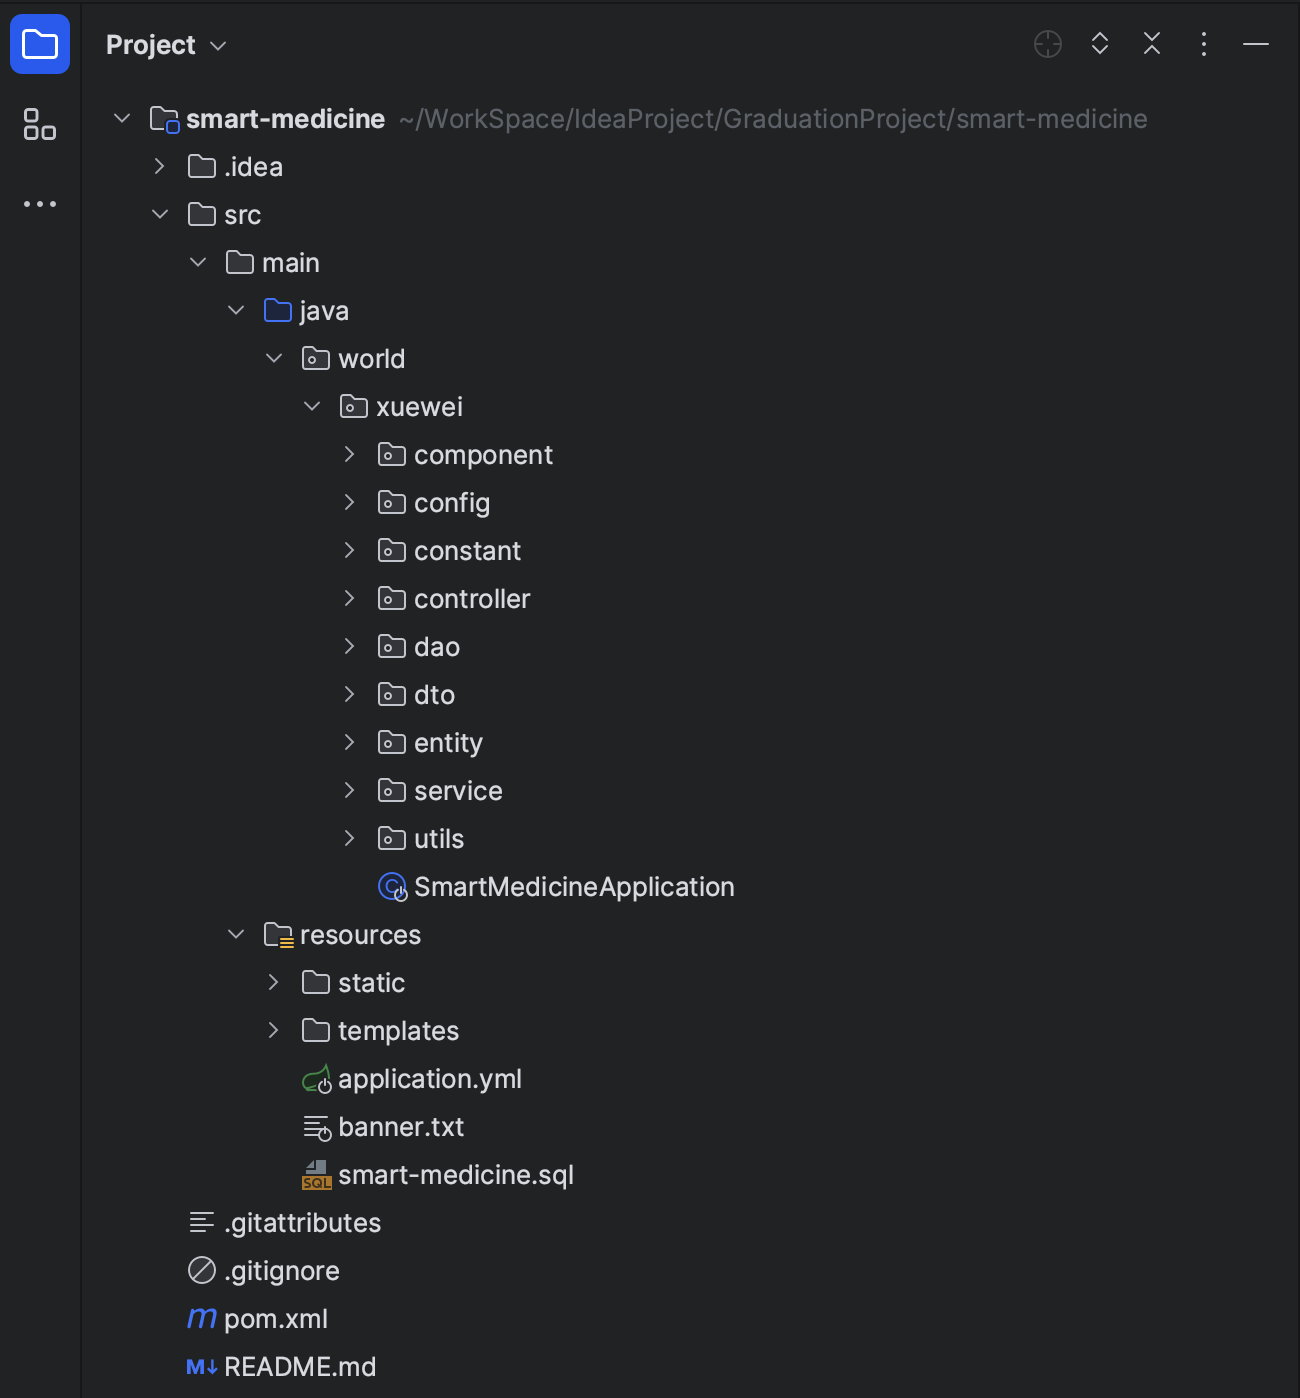Image resolution: width=1300 pixels, height=1398 pixels.
Task: Open the banner.txt file
Action: pos(401,1127)
